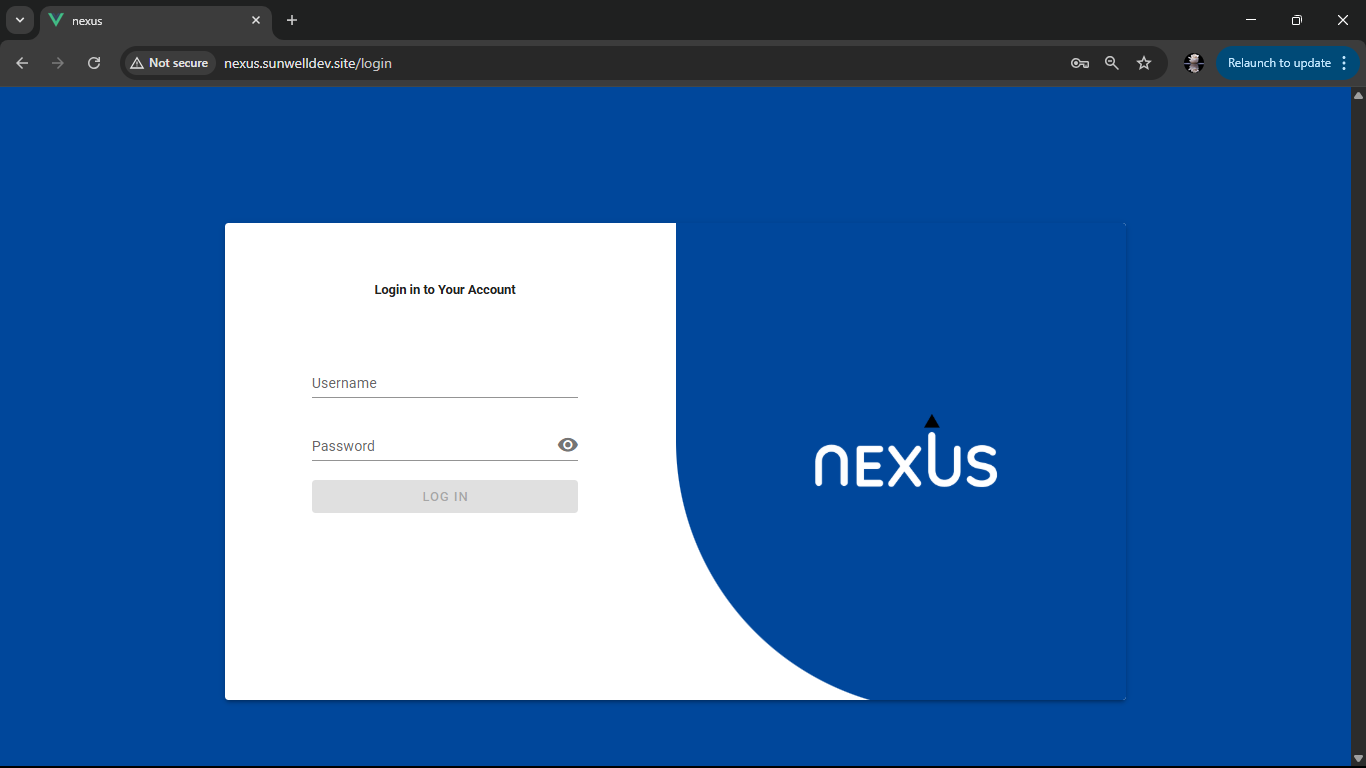The width and height of the screenshot is (1366, 768).
Task: Click the browser back arrow
Action: 21,62
